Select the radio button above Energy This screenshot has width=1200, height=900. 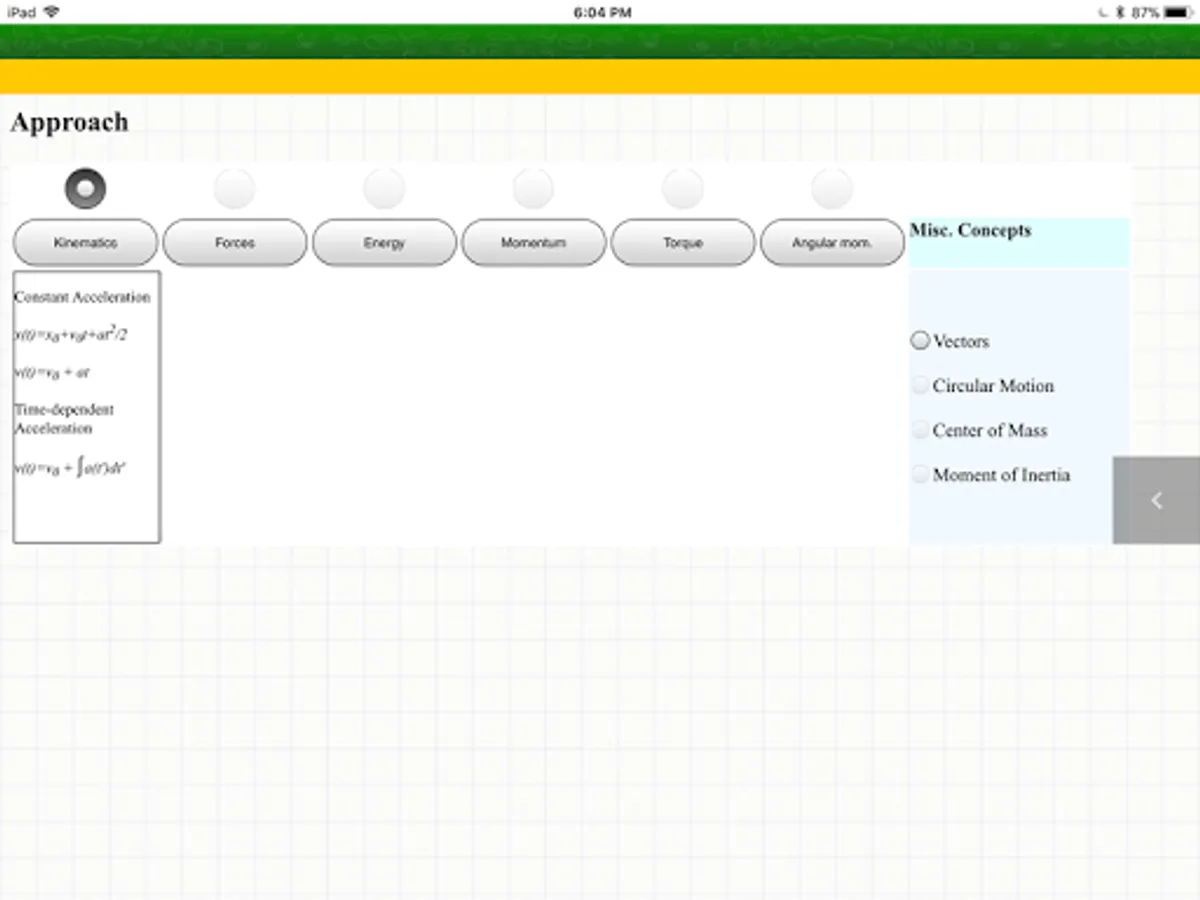click(x=384, y=188)
